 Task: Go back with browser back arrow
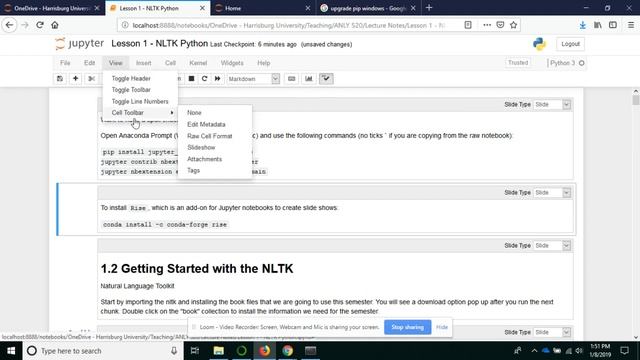coord(9,25)
